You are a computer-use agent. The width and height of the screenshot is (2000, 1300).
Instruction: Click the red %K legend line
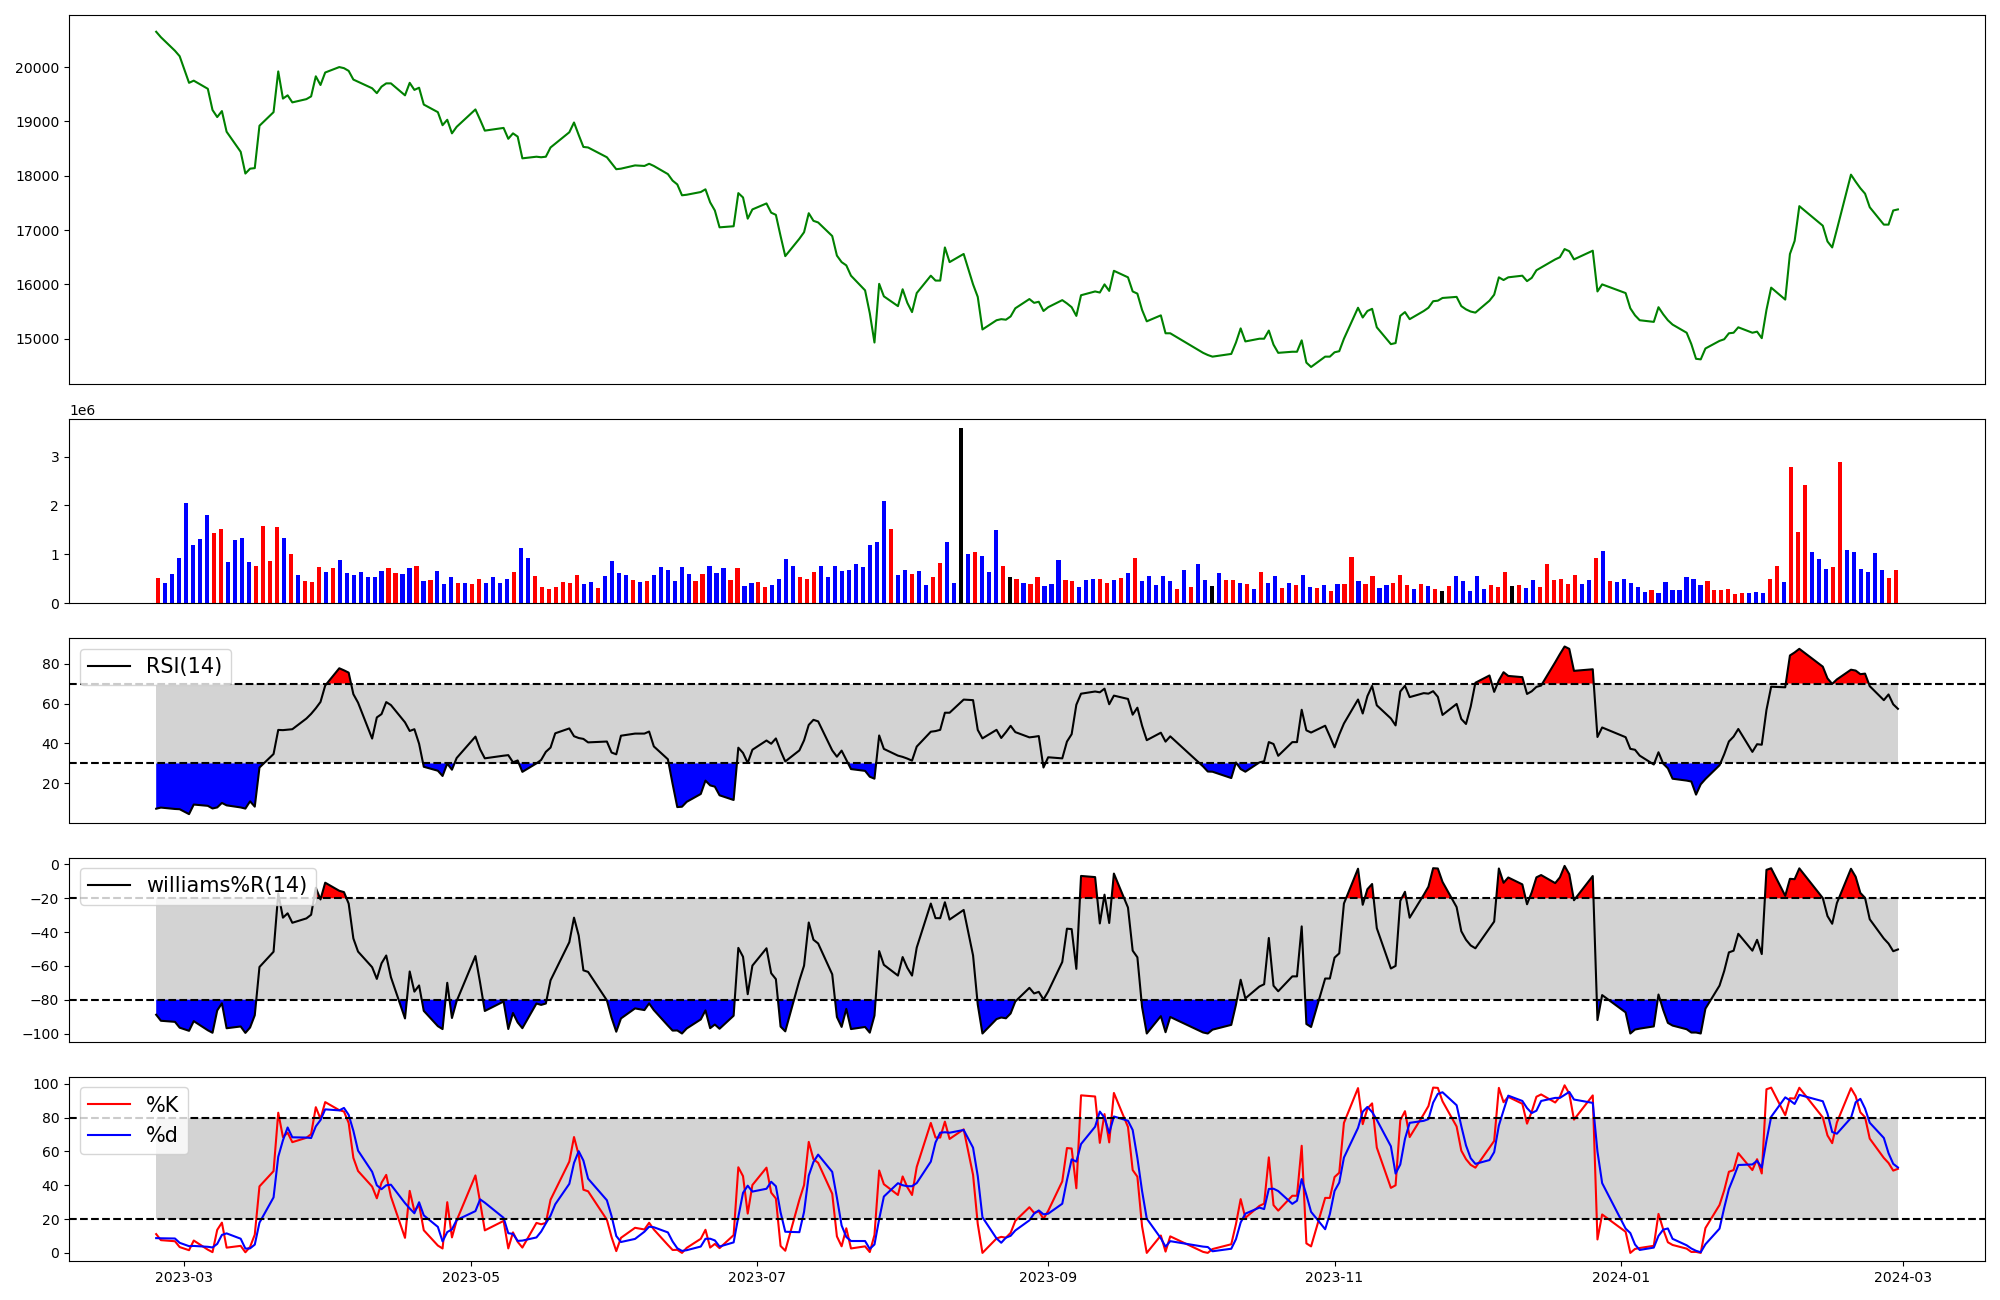[110, 1105]
